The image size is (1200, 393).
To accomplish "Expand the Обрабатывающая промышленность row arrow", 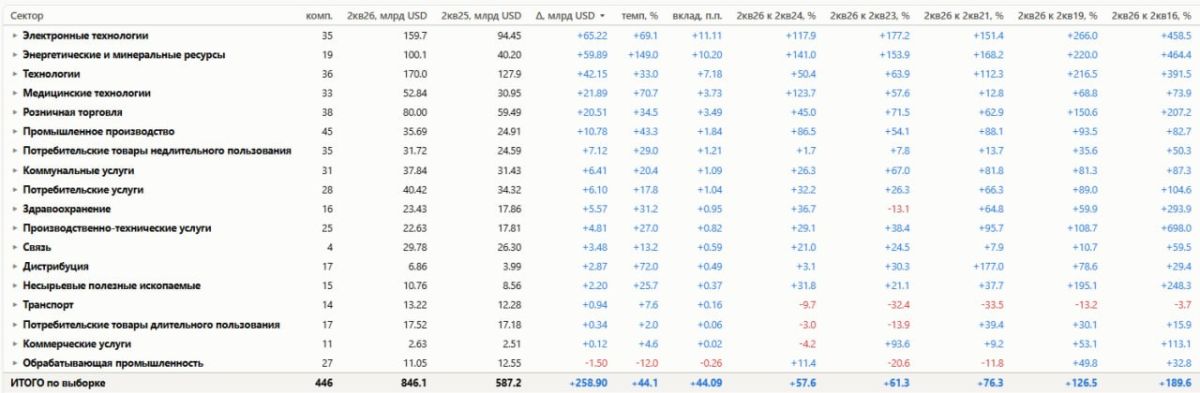I will coord(15,363).
